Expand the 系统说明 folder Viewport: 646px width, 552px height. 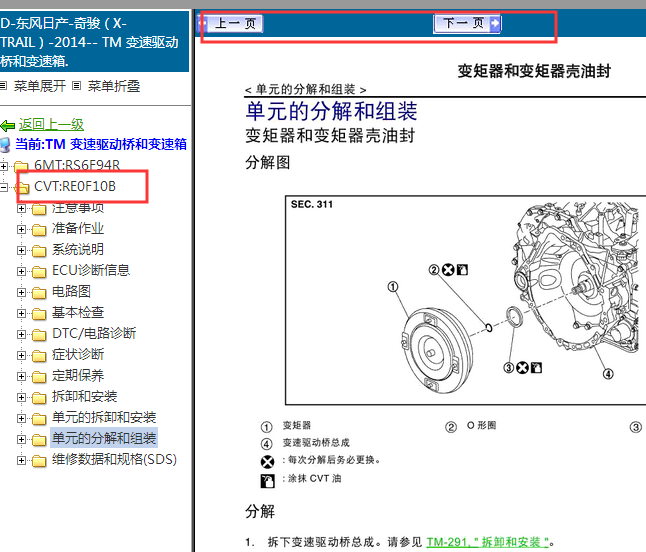(x=21, y=250)
